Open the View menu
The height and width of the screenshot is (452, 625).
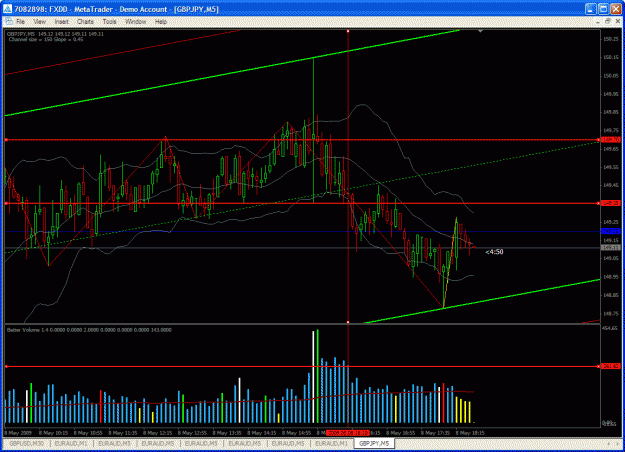click(39, 22)
